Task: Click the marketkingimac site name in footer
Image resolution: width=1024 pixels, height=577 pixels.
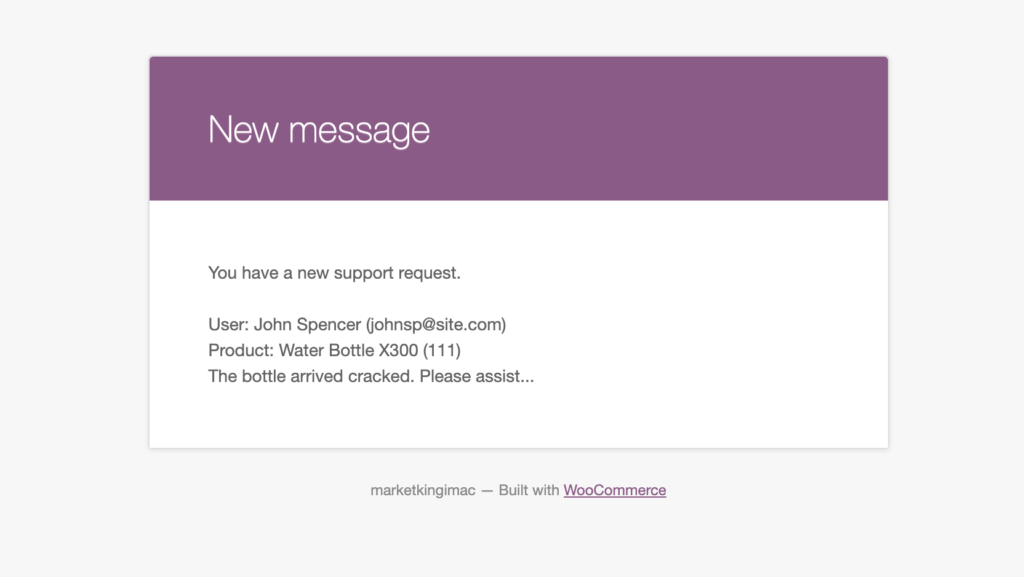Action: pos(423,490)
